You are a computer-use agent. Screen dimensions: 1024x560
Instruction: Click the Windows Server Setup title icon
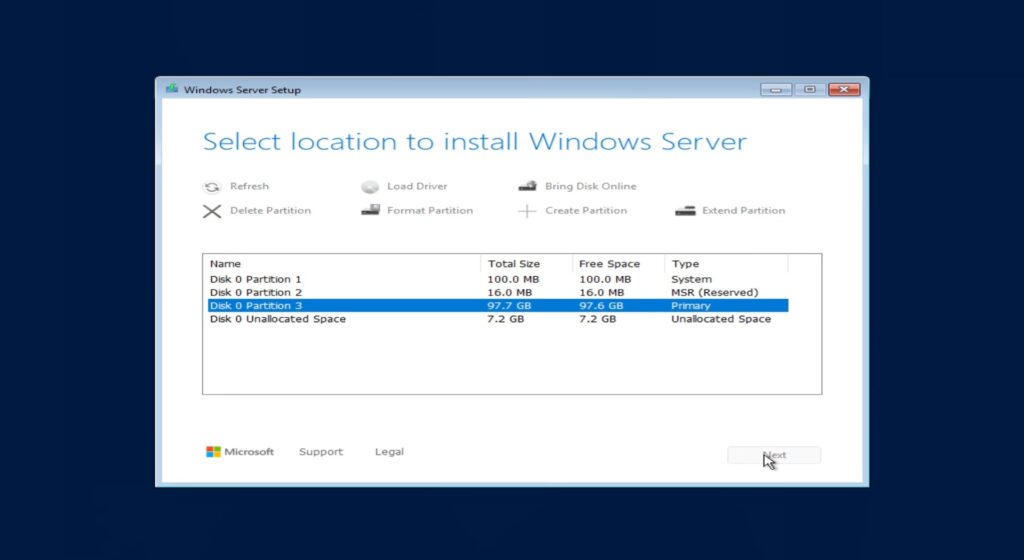(x=172, y=89)
